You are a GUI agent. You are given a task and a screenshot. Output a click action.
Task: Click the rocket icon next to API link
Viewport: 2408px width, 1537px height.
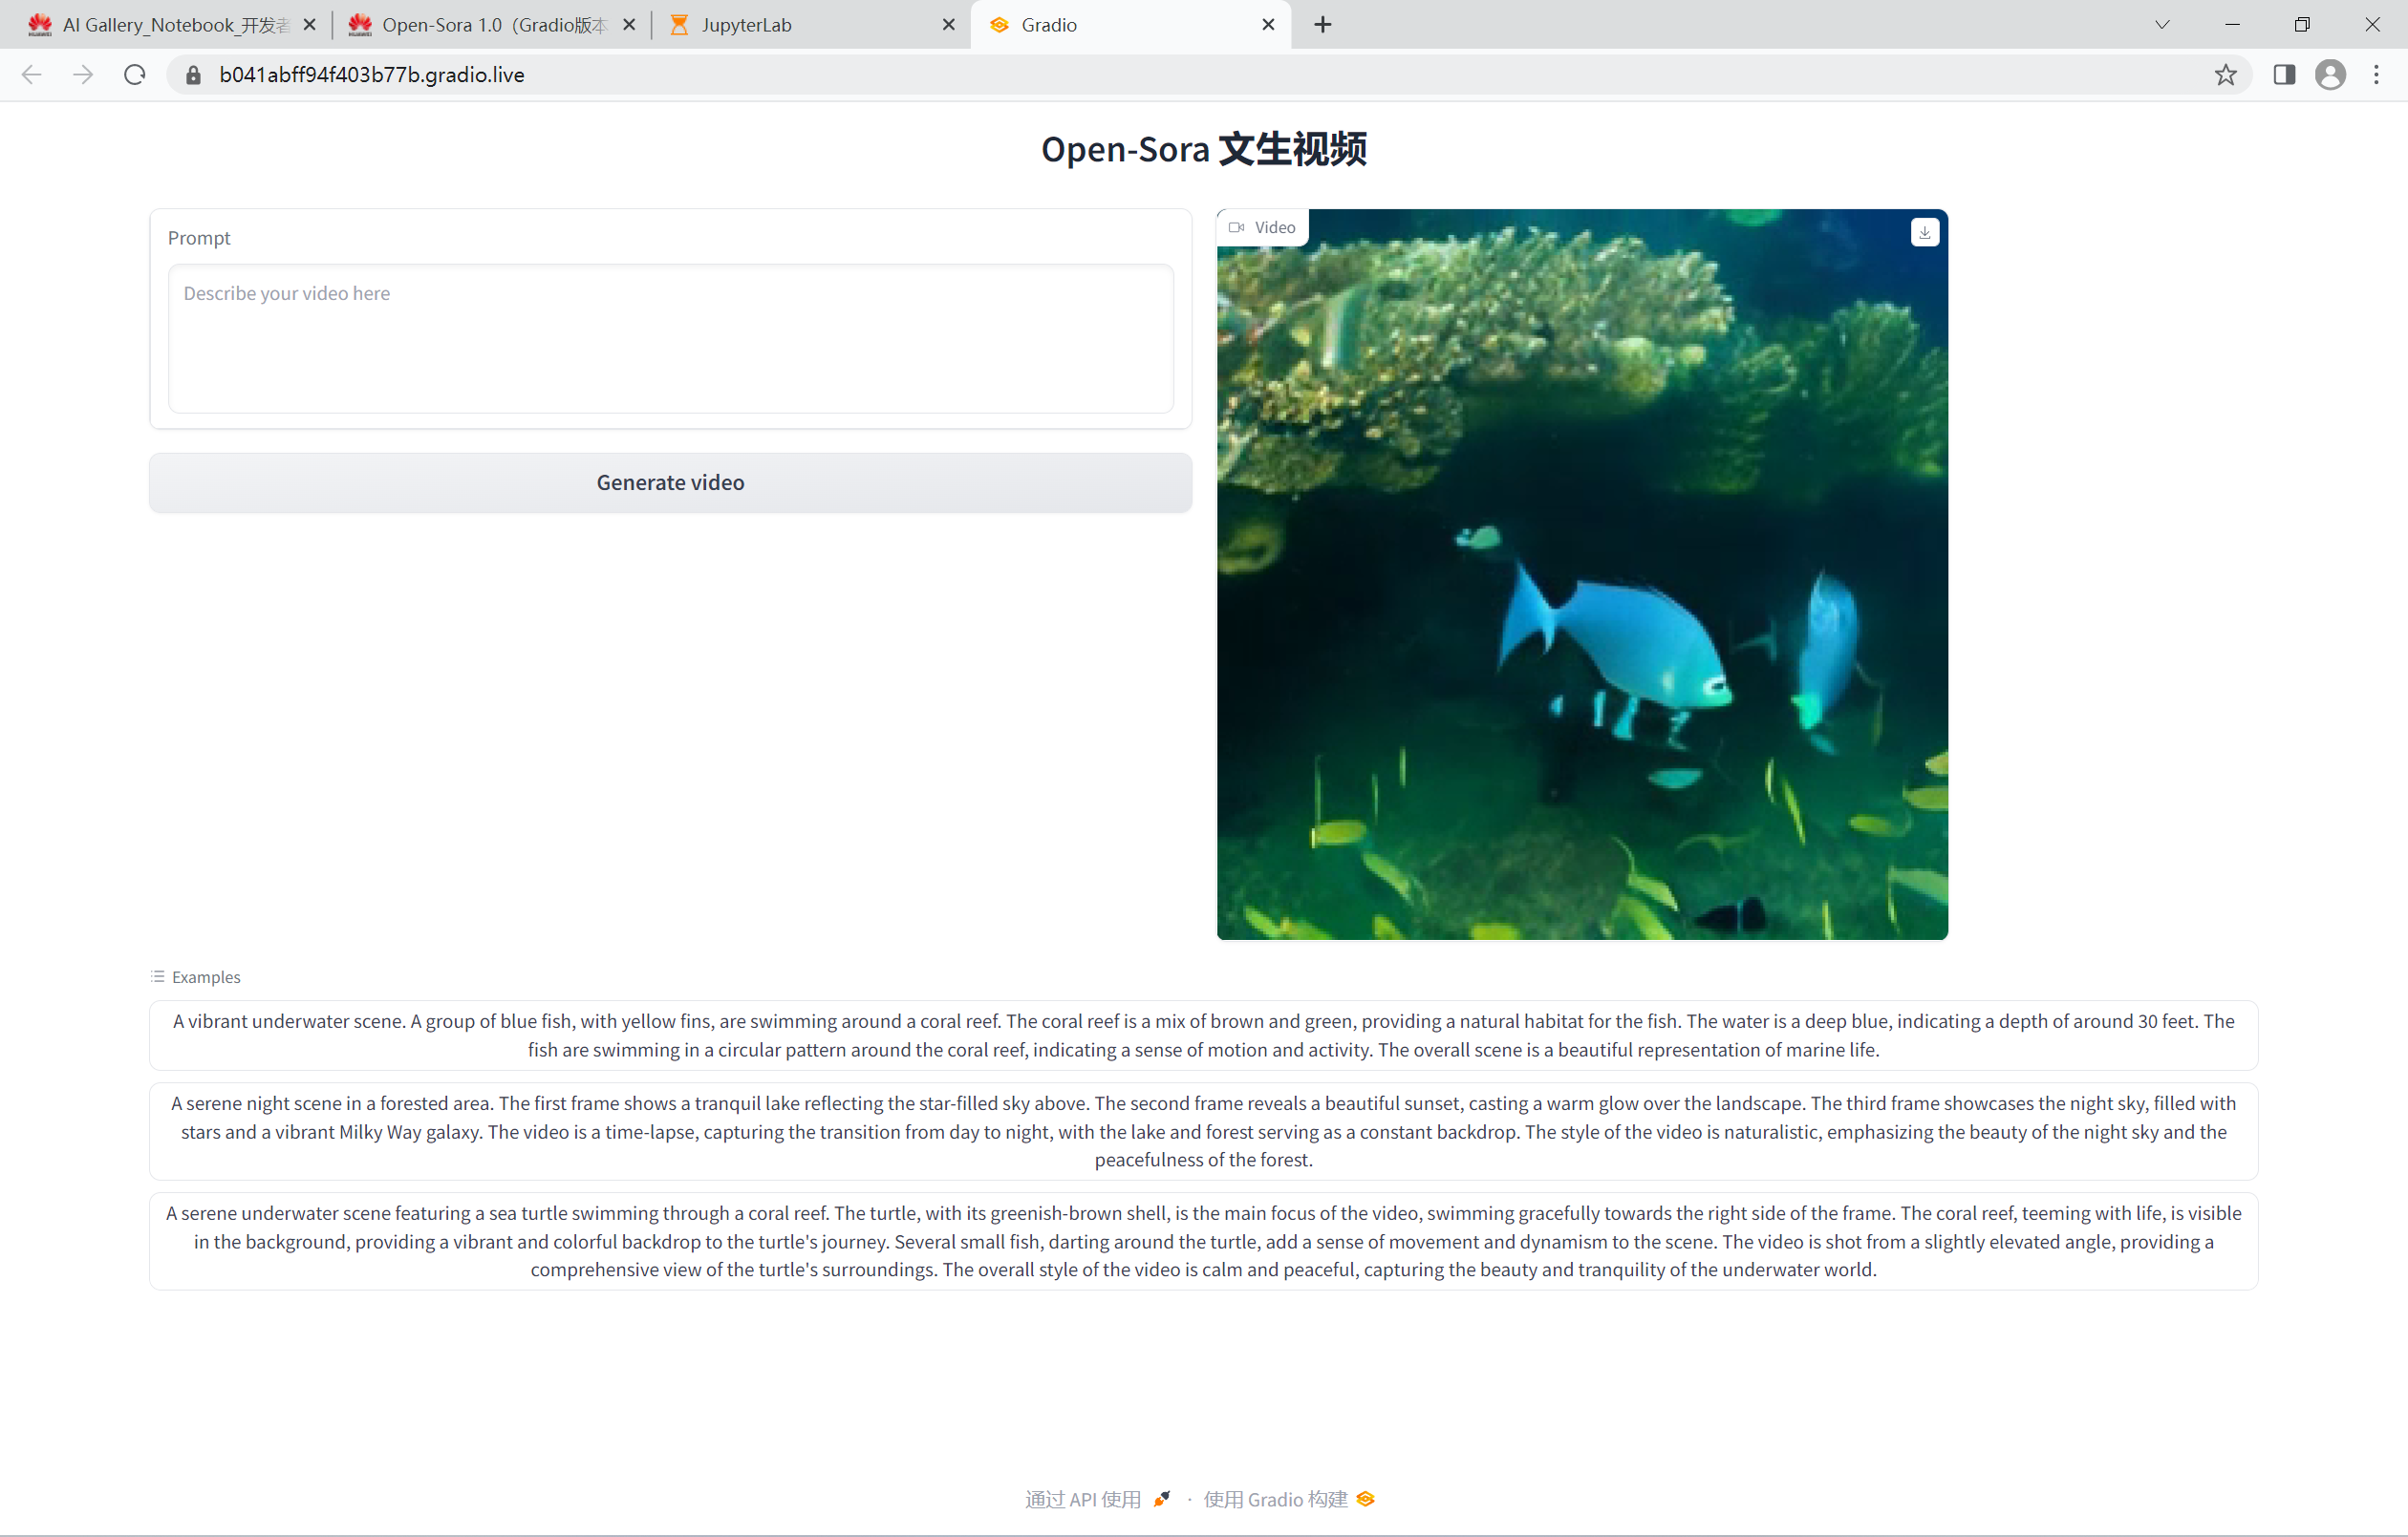tap(1161, 1499)
